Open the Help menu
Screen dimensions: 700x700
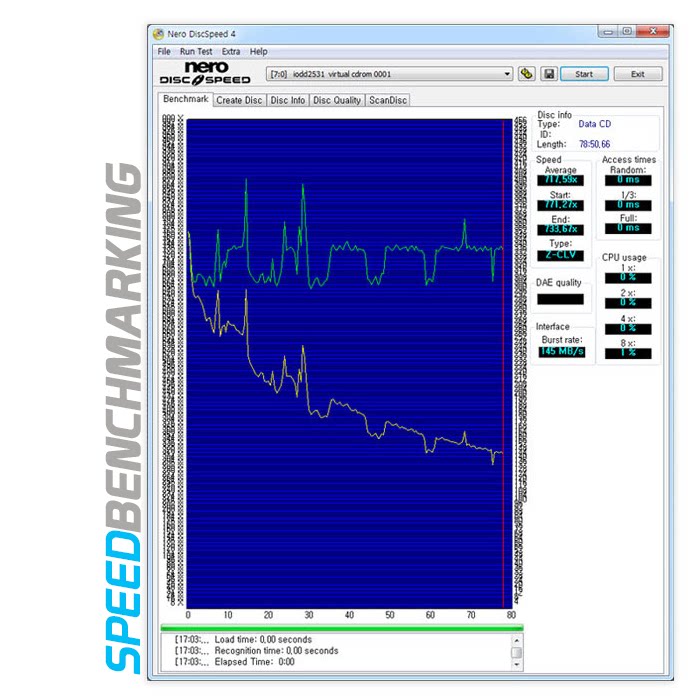(x=258, y=52)
